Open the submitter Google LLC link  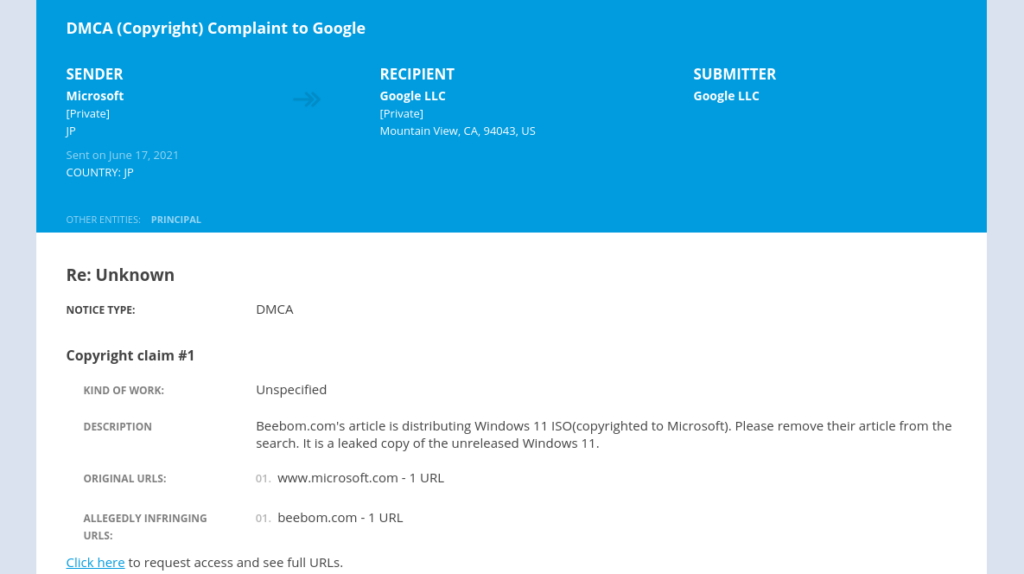tap(726, 96)
